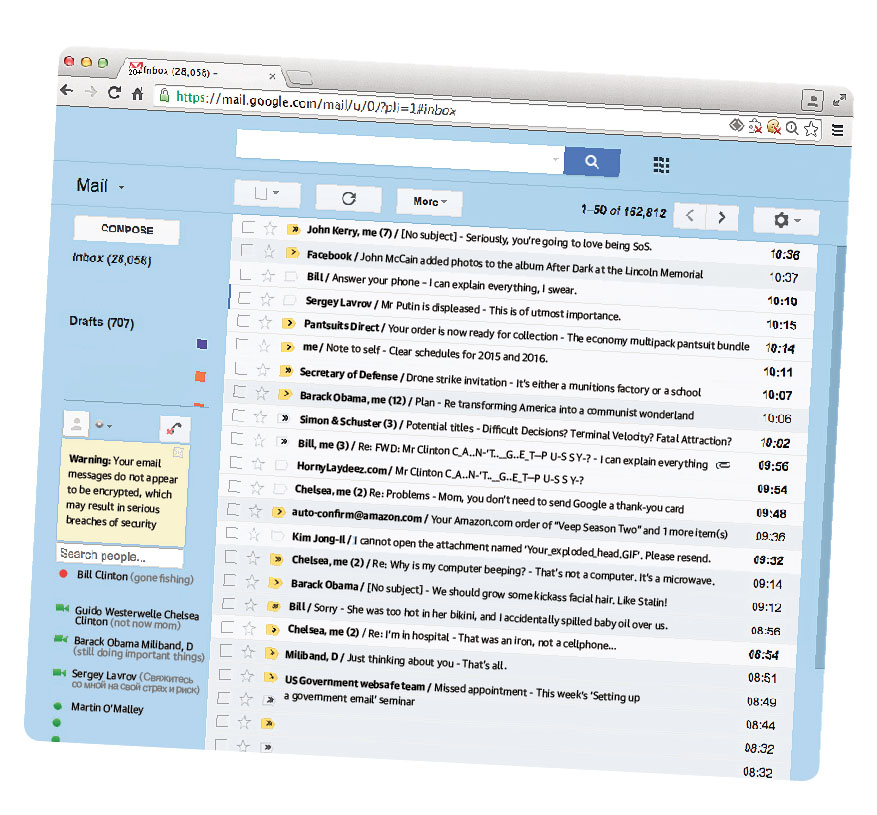
Task: Check the Bill Answer your phone email
Action: pos(245,274)
